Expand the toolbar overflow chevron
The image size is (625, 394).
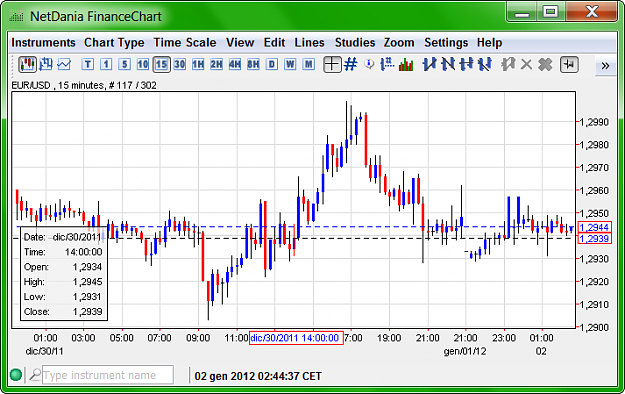click(x=605, y=65)
